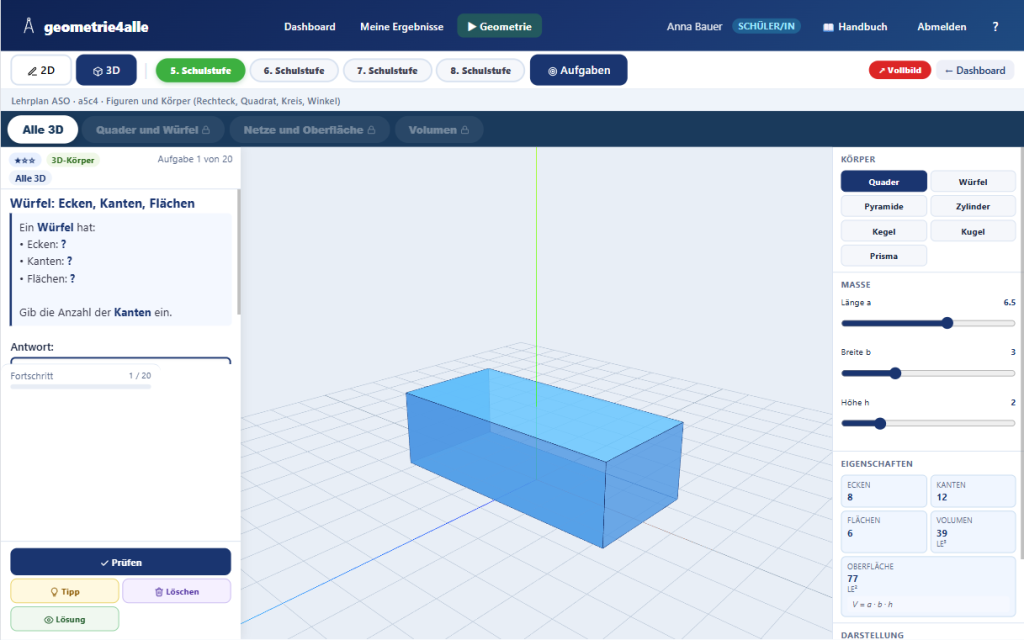Viewport: 1024px width, 640px height.
Task: Select locked Volumen tab
Action: [439, 129]
